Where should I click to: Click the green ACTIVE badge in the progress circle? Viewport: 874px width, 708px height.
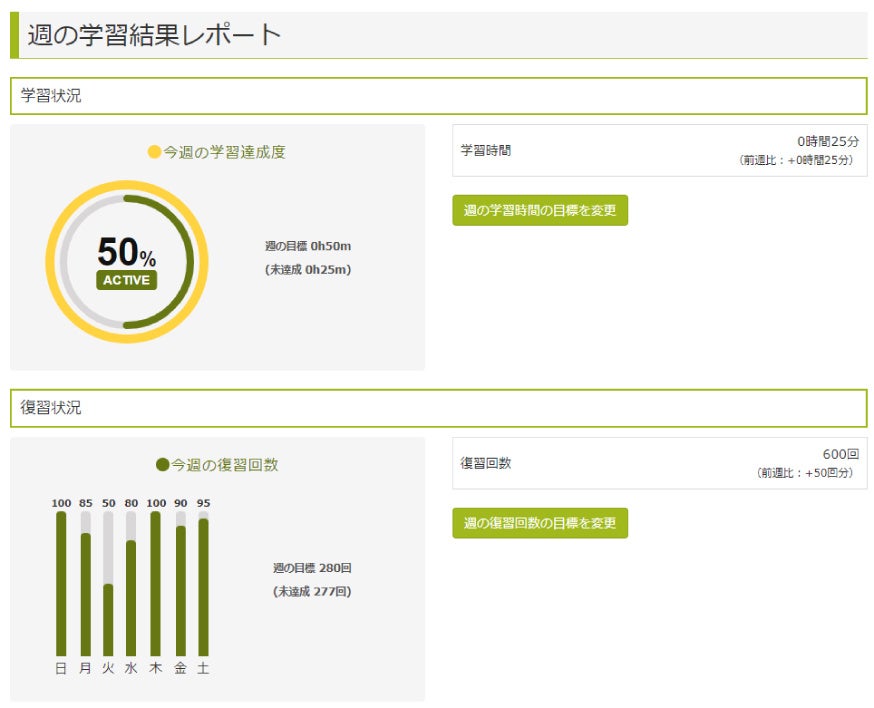point(127,280)
